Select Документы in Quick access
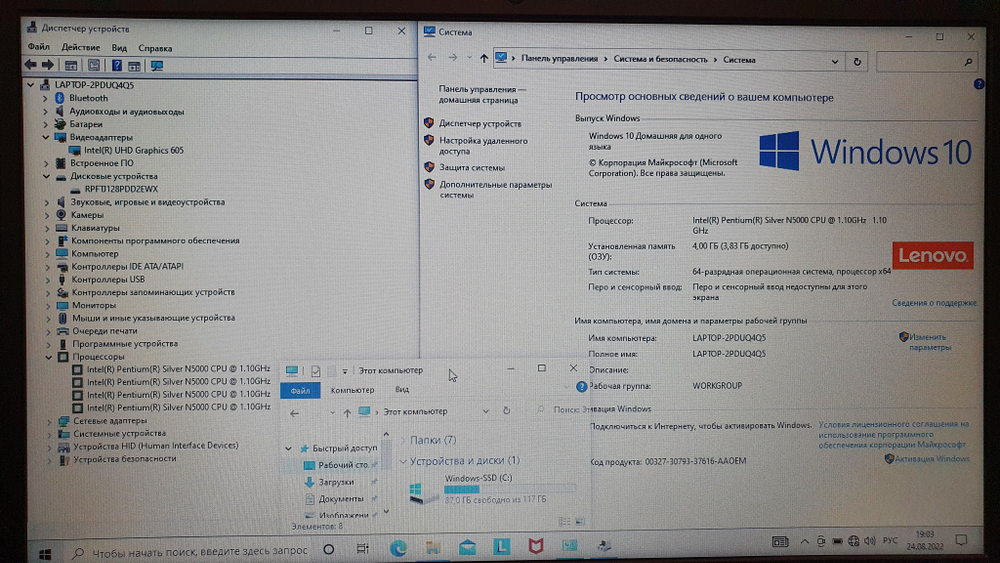1000x563 pixels. coord(341,499)
